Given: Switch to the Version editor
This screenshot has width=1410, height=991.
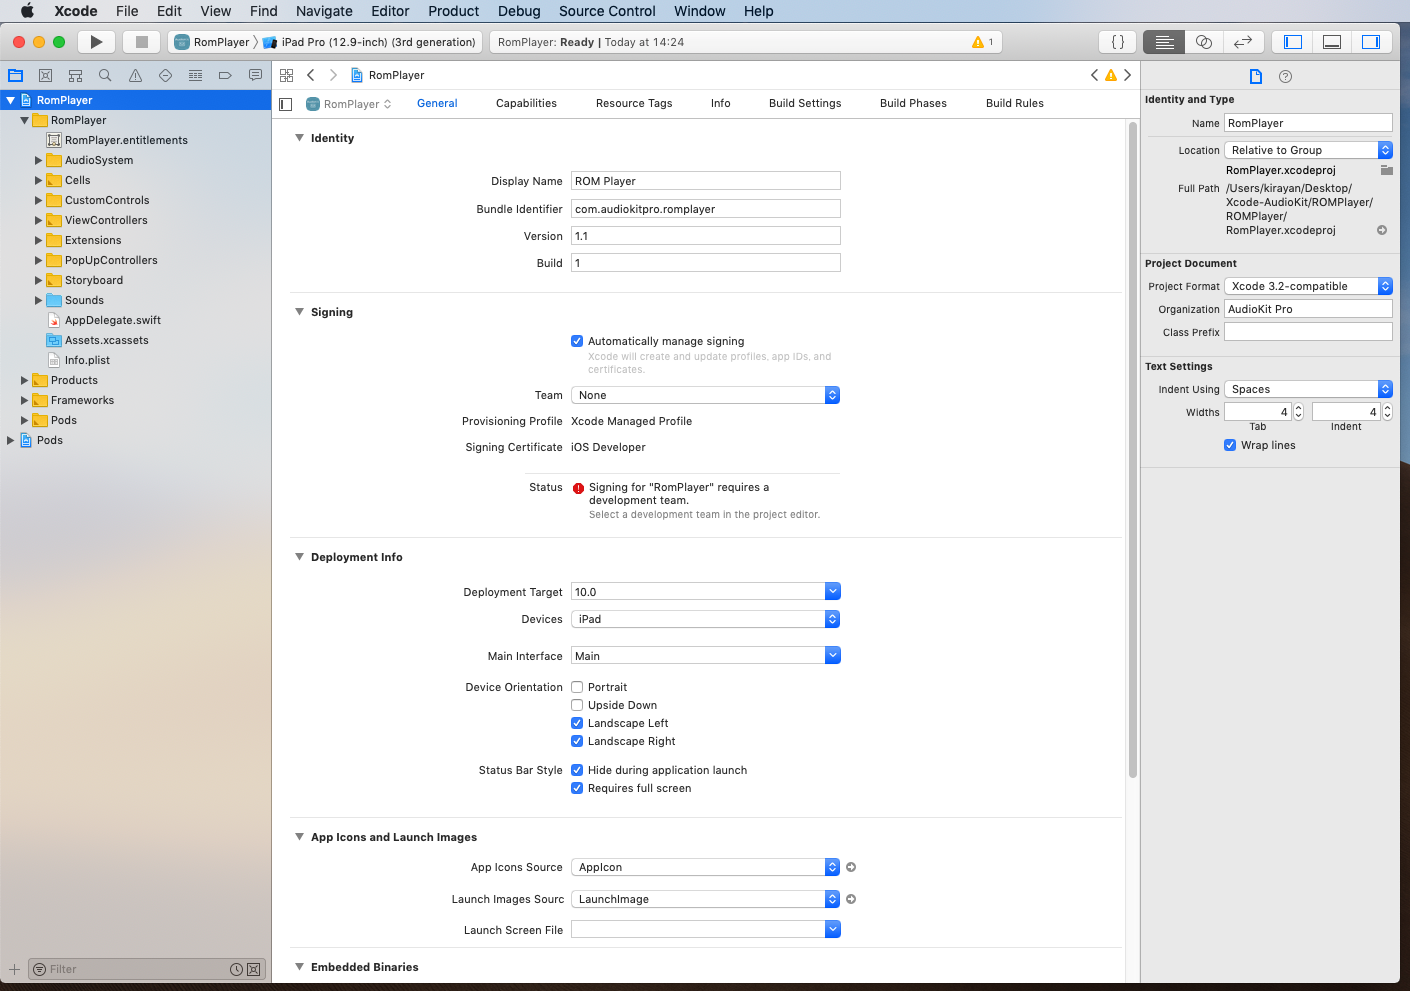Looking at the screenshot, I should [1243, 42].
